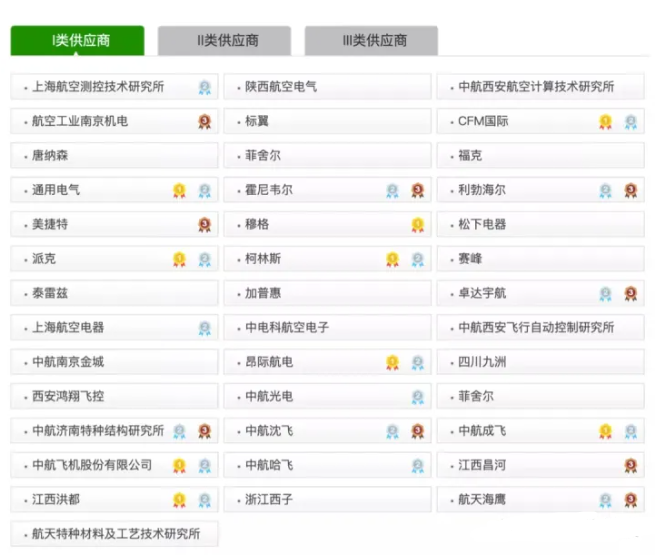This screenshot has width=664, height=559.
Task: Click the supplier name 利勃海尔
Action: (482, 190)
